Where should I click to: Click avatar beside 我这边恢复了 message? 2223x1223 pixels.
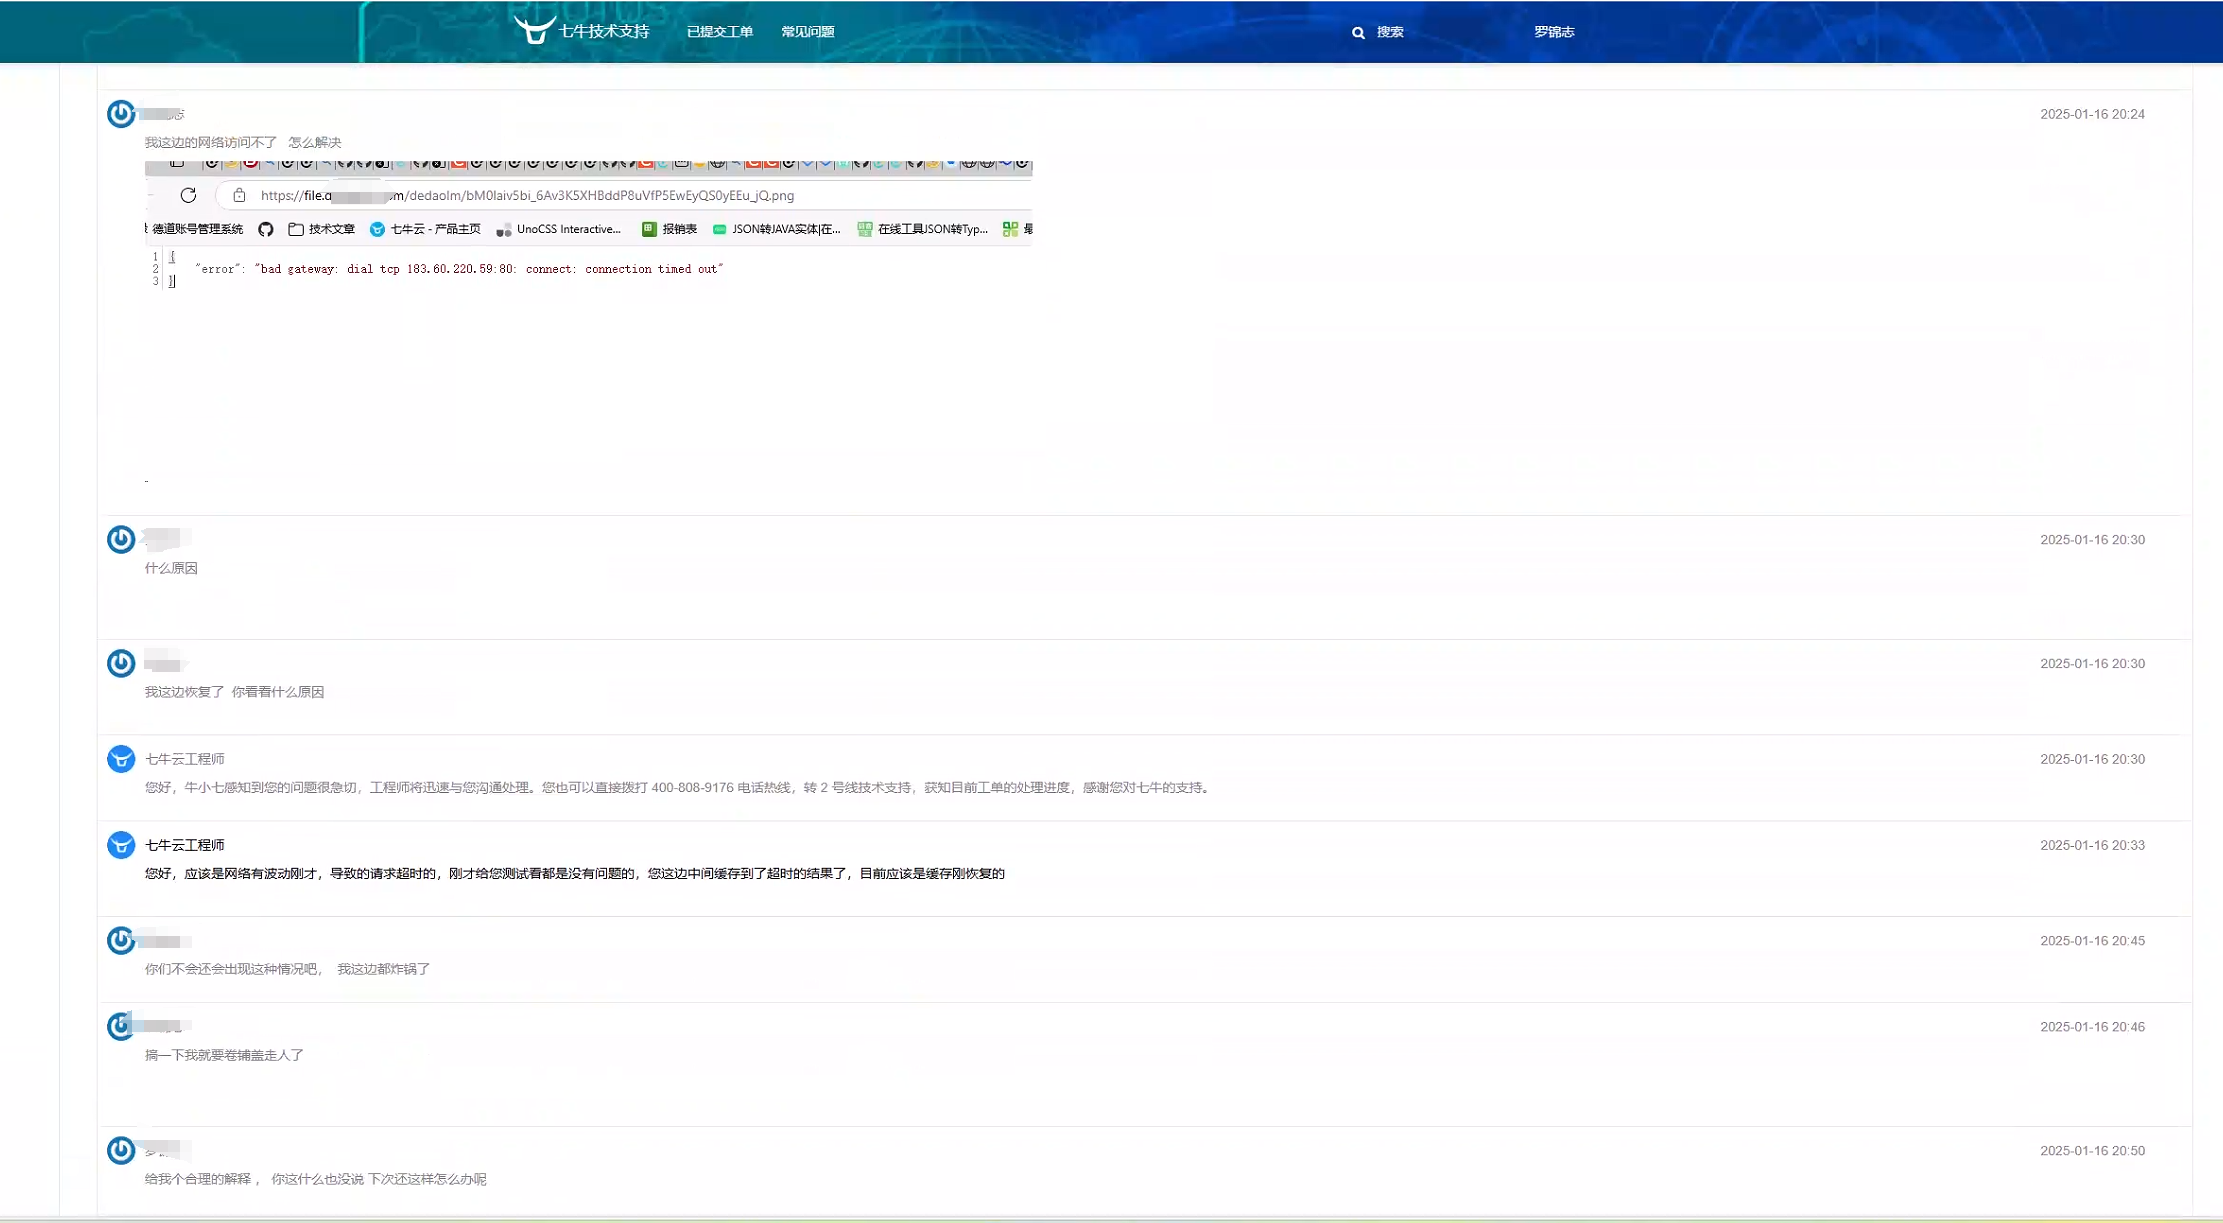121,664
